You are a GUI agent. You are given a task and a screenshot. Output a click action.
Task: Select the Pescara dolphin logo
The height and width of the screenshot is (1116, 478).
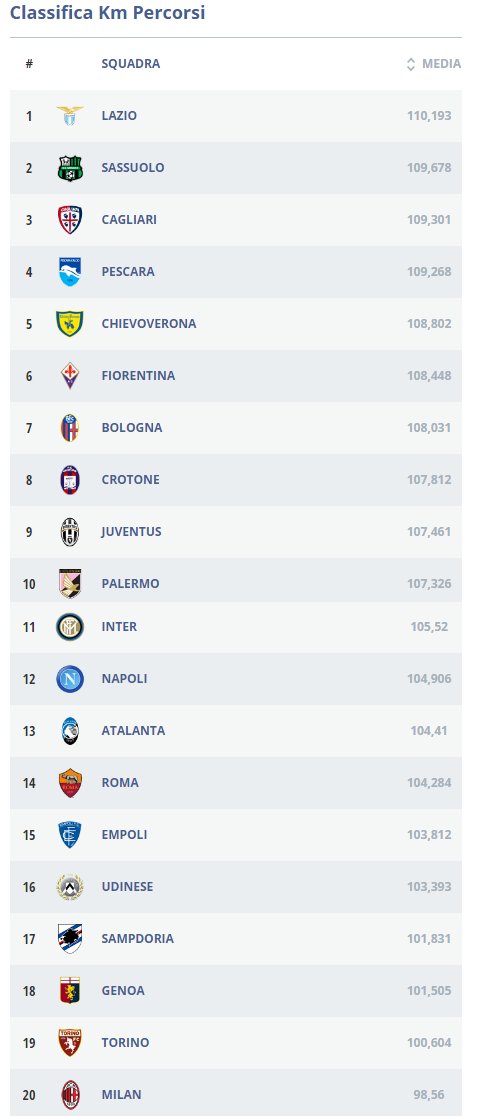click(70, 272)
